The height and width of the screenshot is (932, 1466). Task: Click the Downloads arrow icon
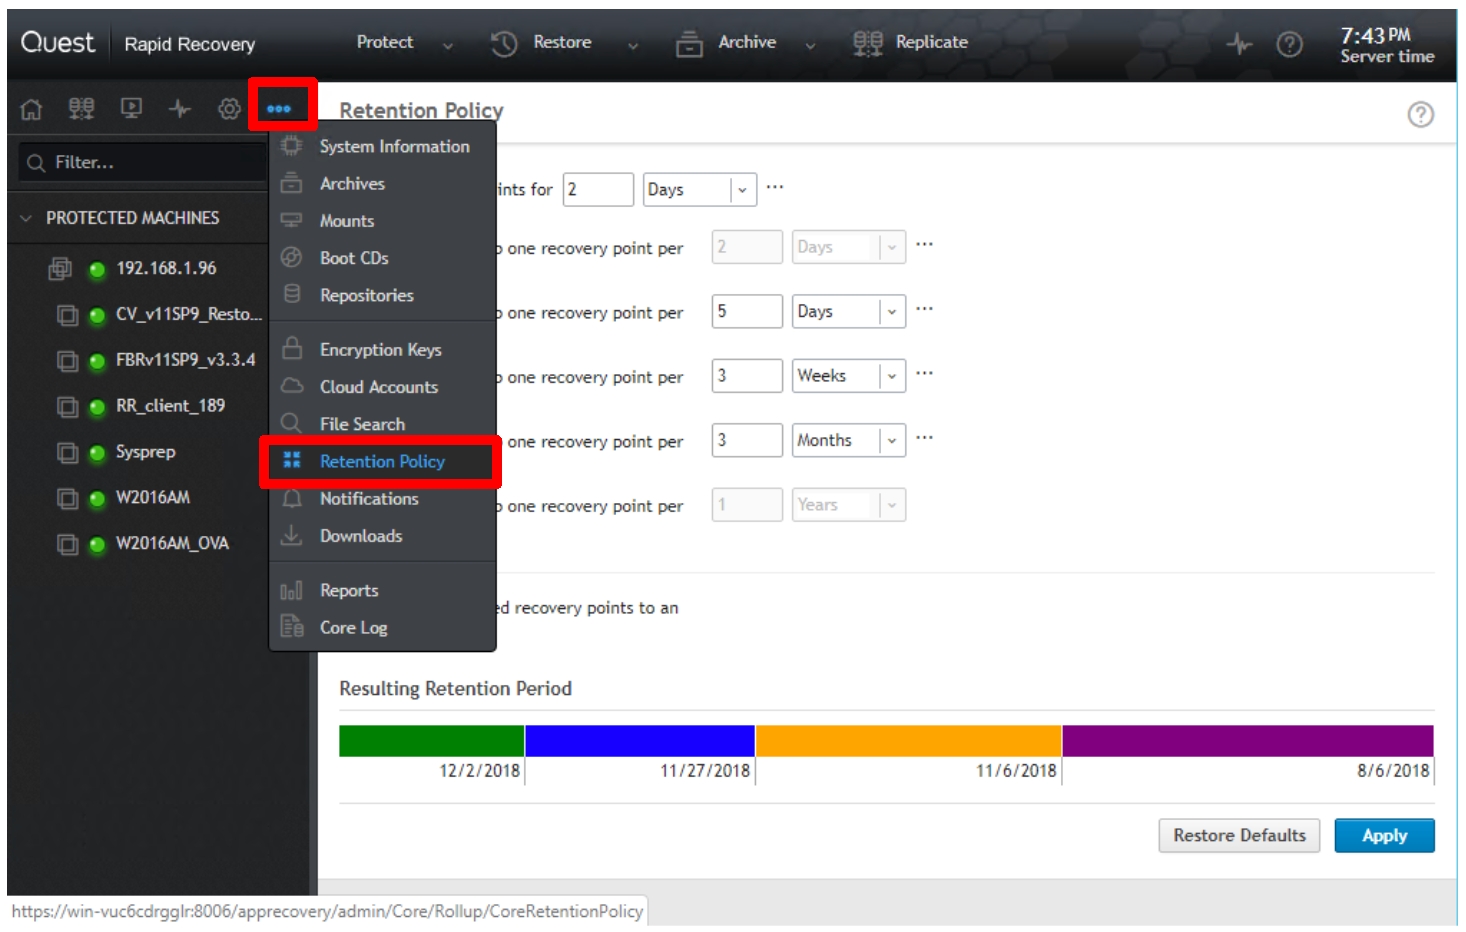coord(291,535)
